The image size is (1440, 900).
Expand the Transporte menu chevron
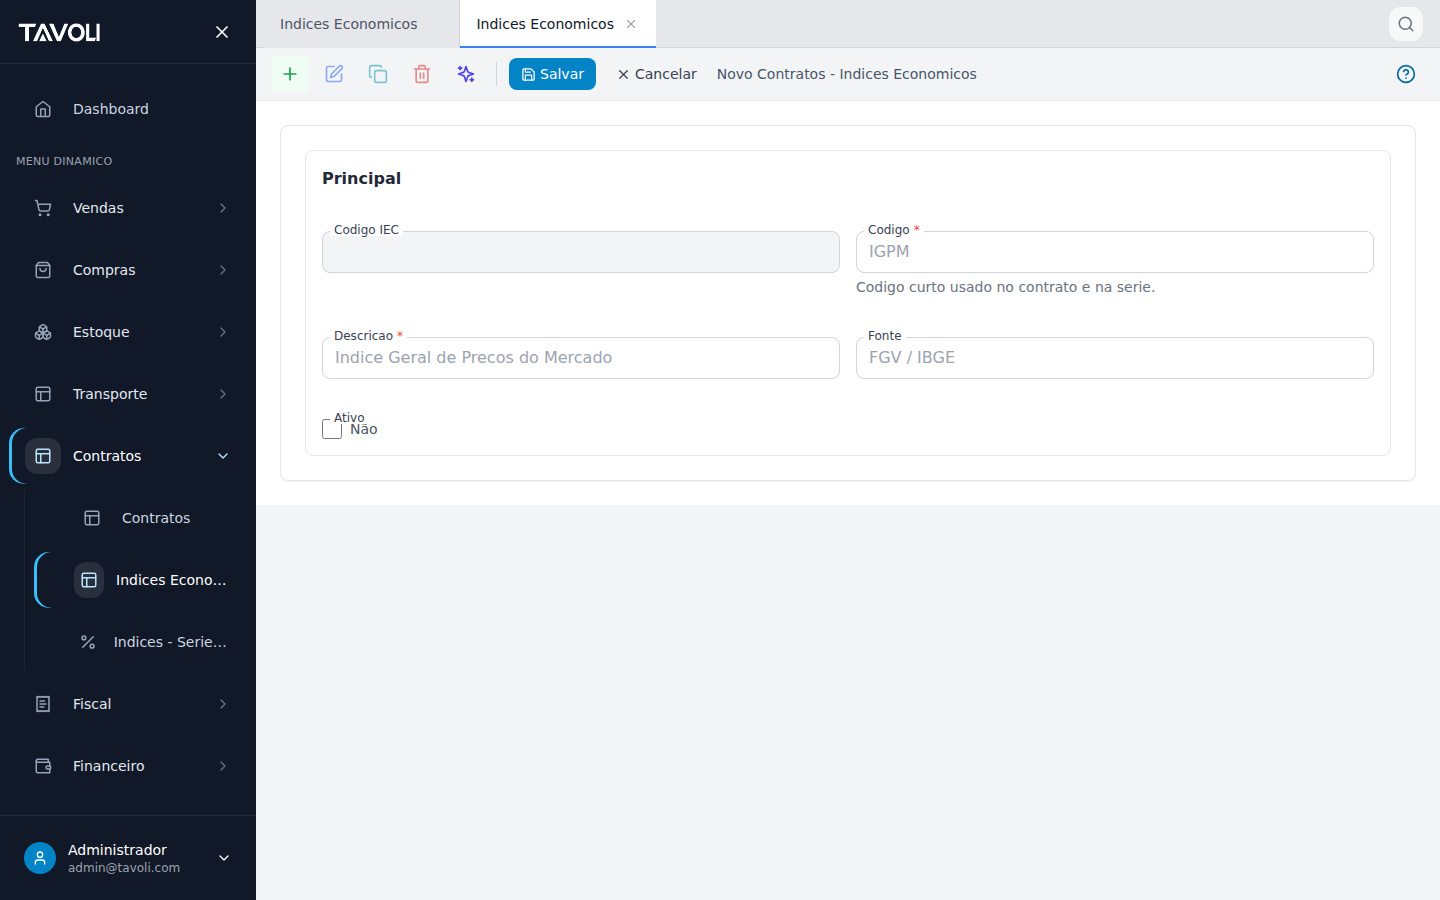(x=223, y=394)
